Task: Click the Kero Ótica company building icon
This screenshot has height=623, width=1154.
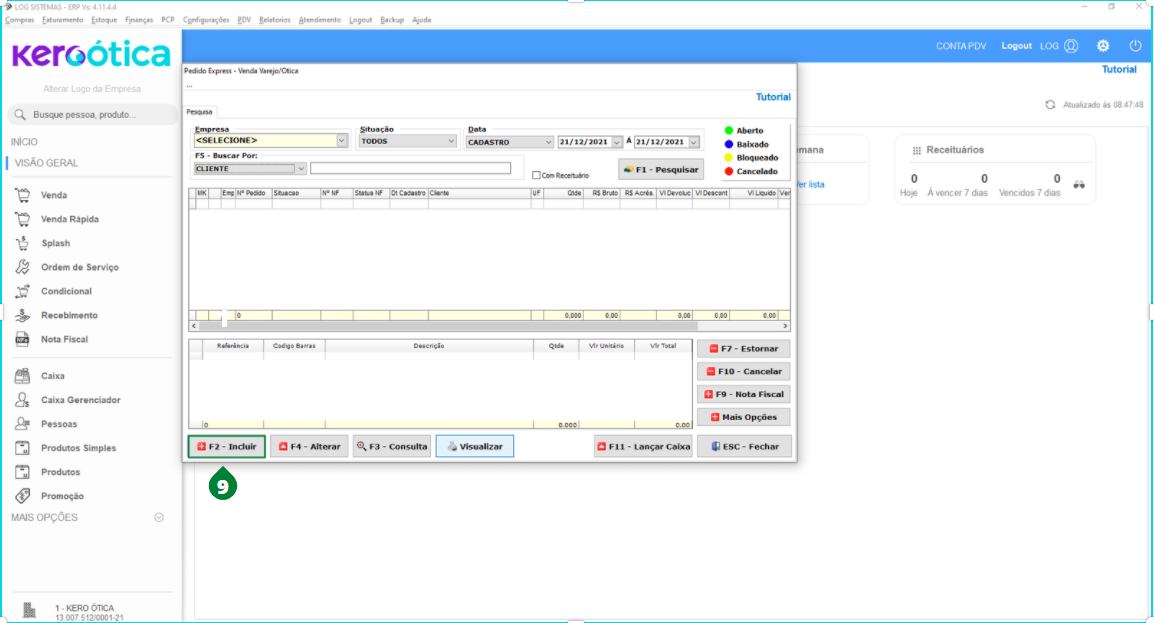Action: (x=29, y=610)
